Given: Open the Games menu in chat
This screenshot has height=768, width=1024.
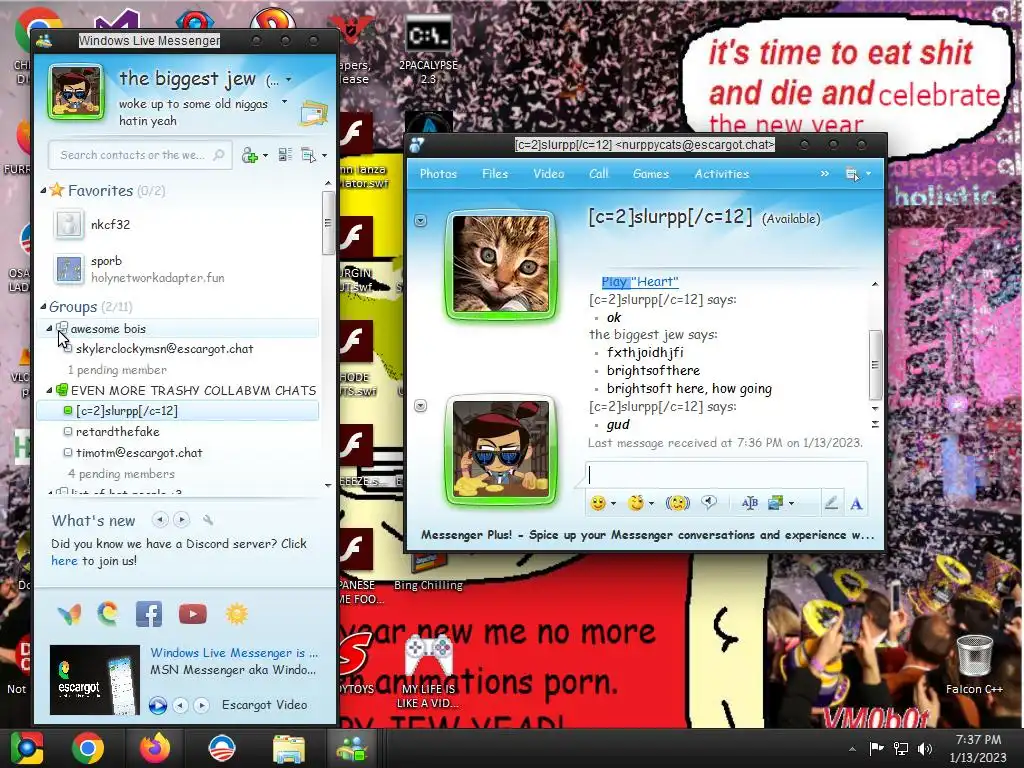Looking at the screenshot, I should [650, 174].
